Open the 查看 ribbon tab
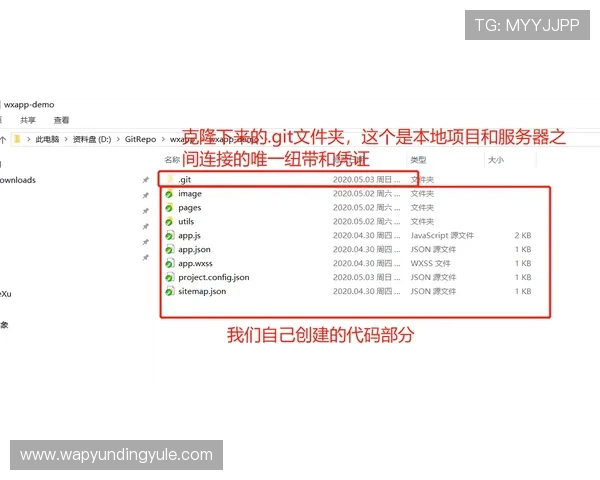600x480 pixels. (x=61, y=120)
